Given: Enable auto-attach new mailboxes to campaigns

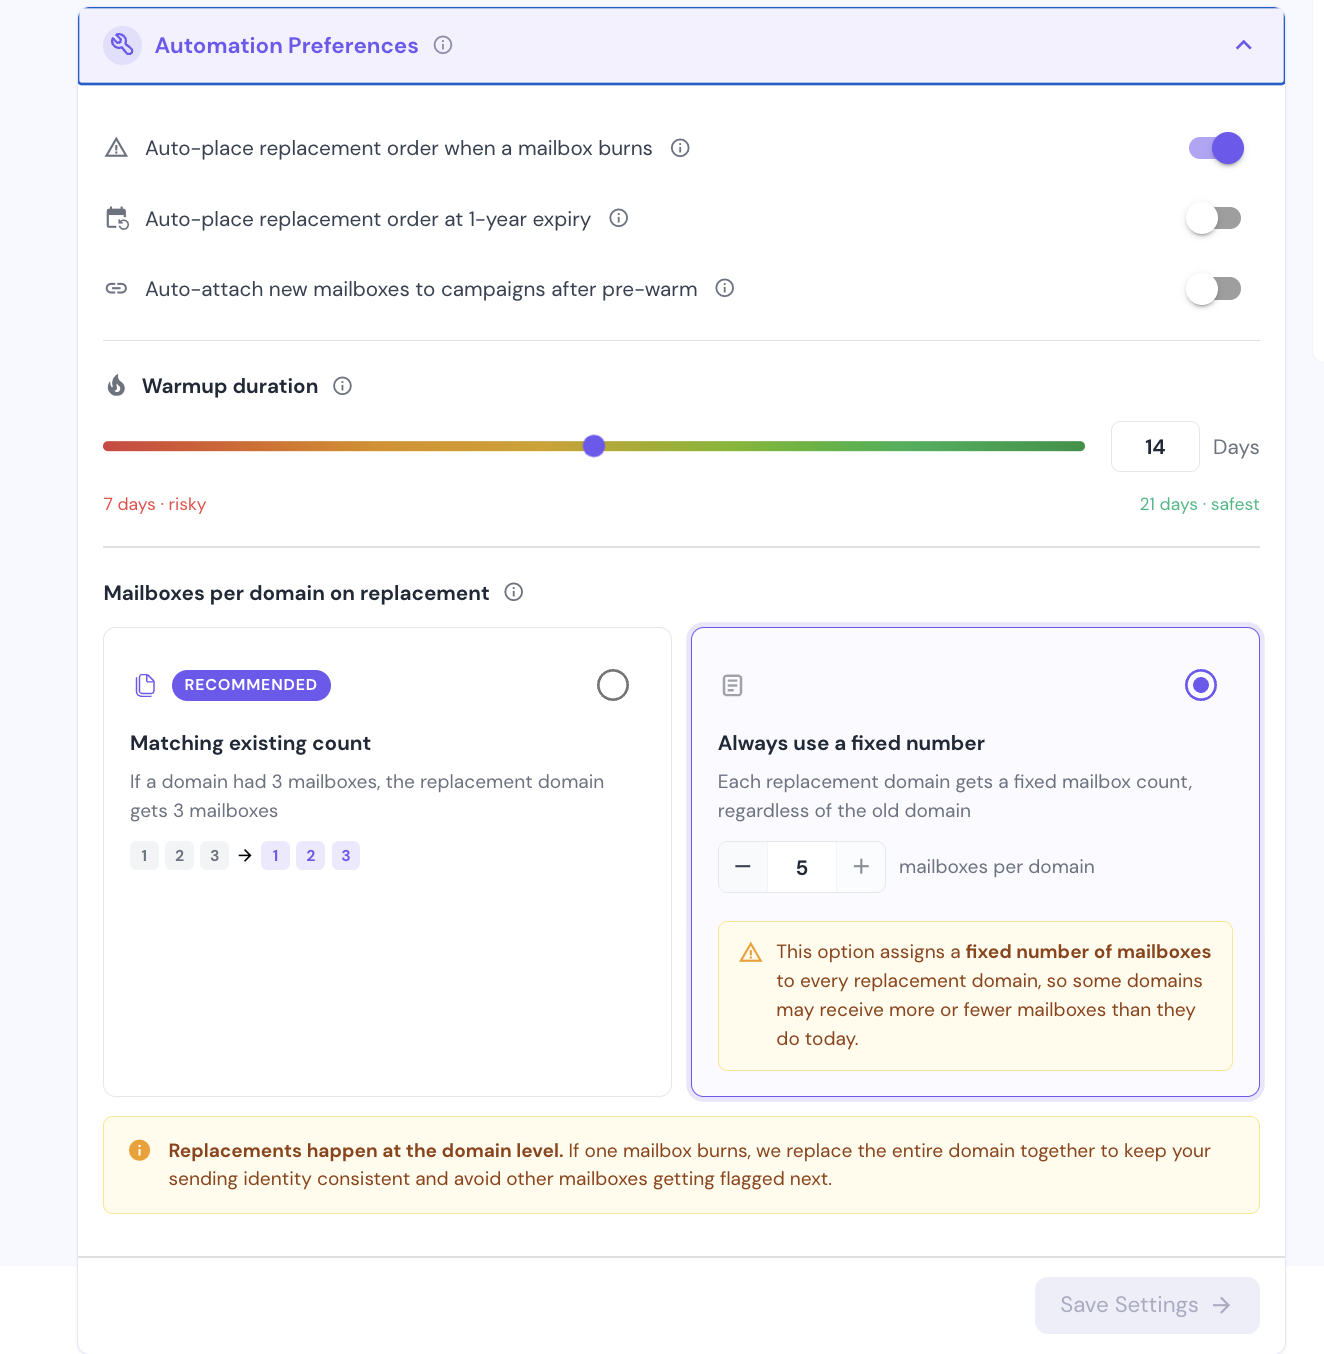Looking at the screenshot, I should point(1214,289).
